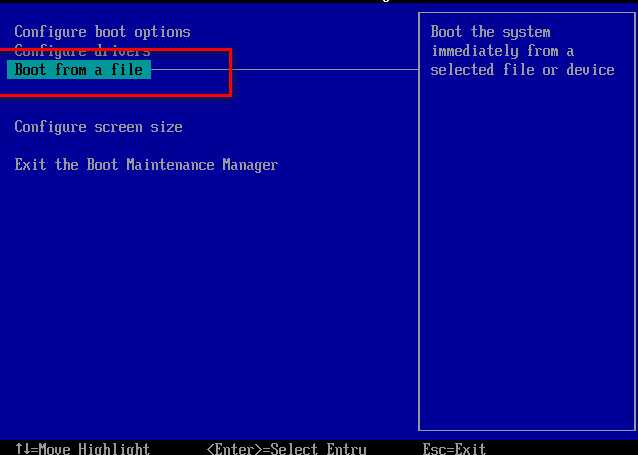The image size is (638, 455).
Task: Click the 'immediately from a' help line
Action: click(502, 51)
